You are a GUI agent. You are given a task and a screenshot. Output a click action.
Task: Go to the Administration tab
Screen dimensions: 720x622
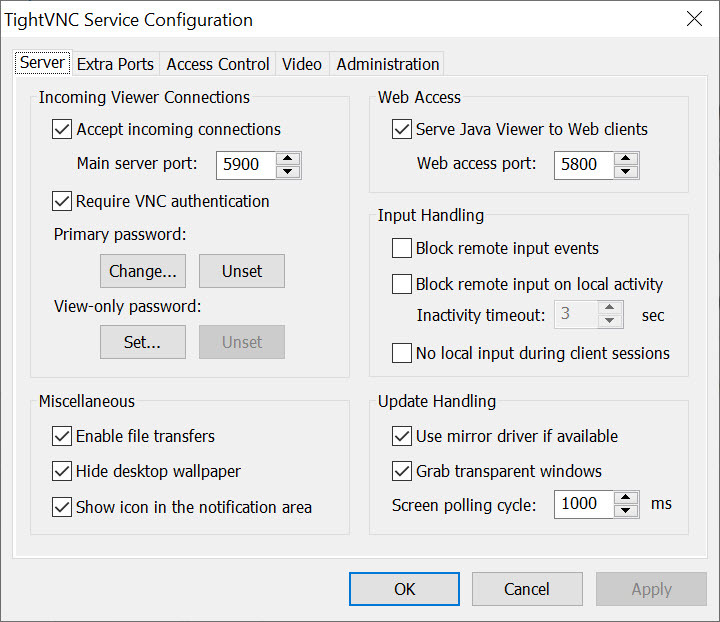pyautogui.click(x=388, y=64)
